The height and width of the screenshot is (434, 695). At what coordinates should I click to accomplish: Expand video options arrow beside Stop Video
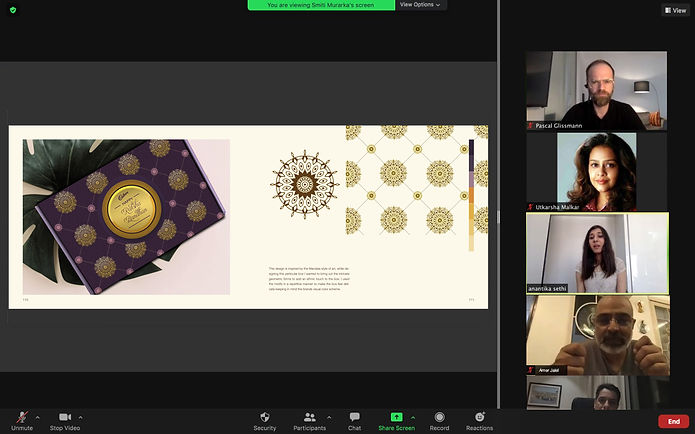pos(80,418)
